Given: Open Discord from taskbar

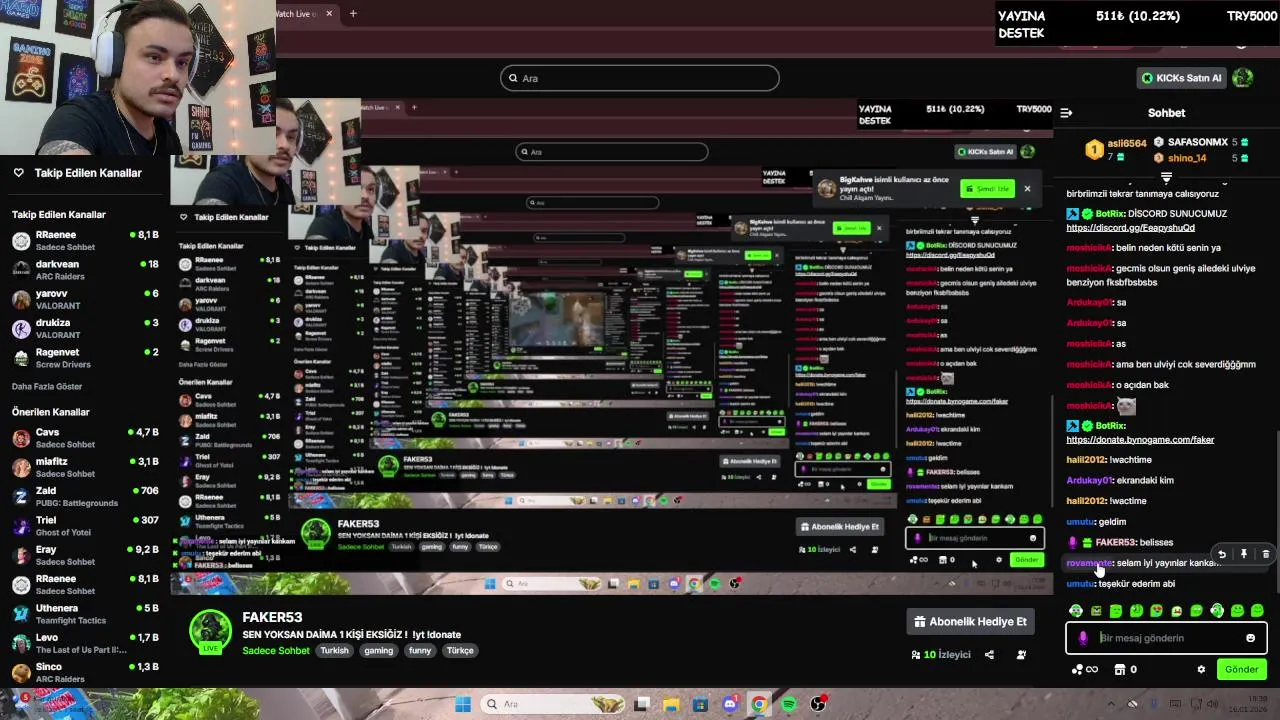Looking at the screenshot, I should tap(731, 704).
